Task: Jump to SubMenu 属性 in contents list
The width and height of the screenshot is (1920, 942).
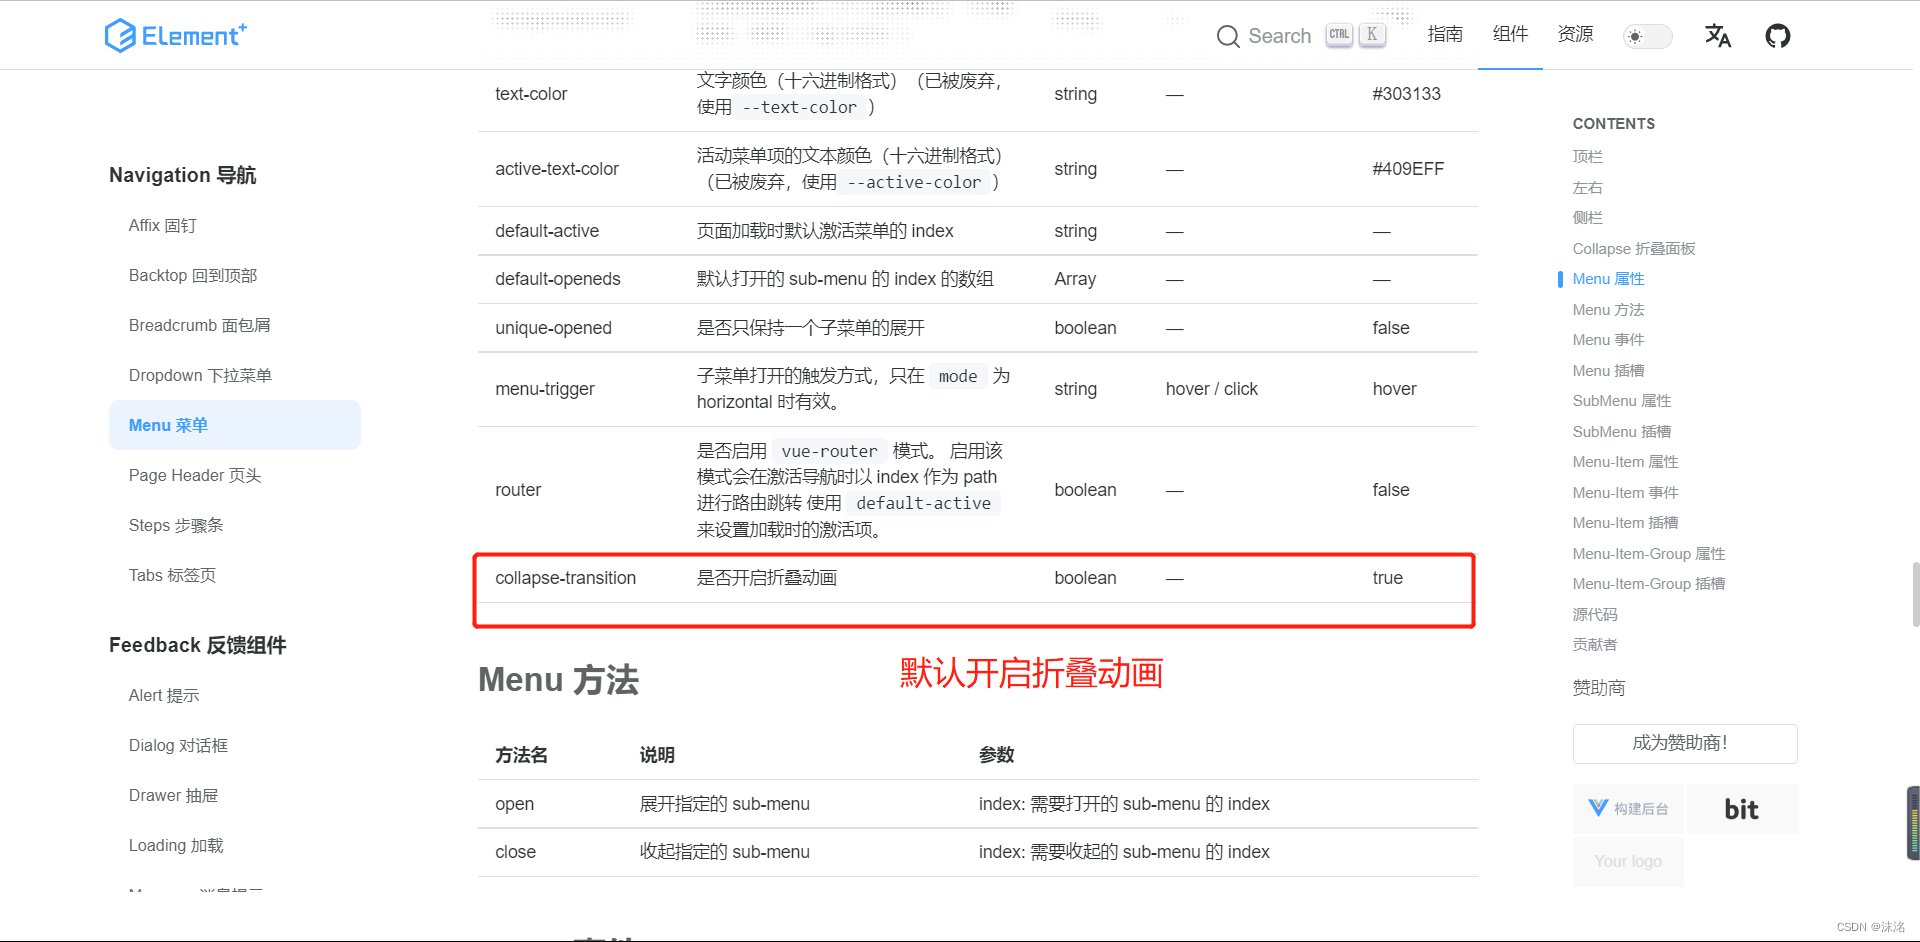Action: click(1621, 400)
